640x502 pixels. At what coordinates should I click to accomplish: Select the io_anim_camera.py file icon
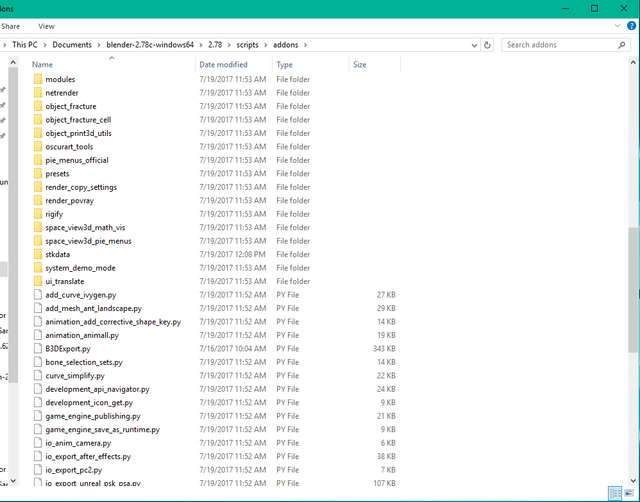[x=38, y=443]
